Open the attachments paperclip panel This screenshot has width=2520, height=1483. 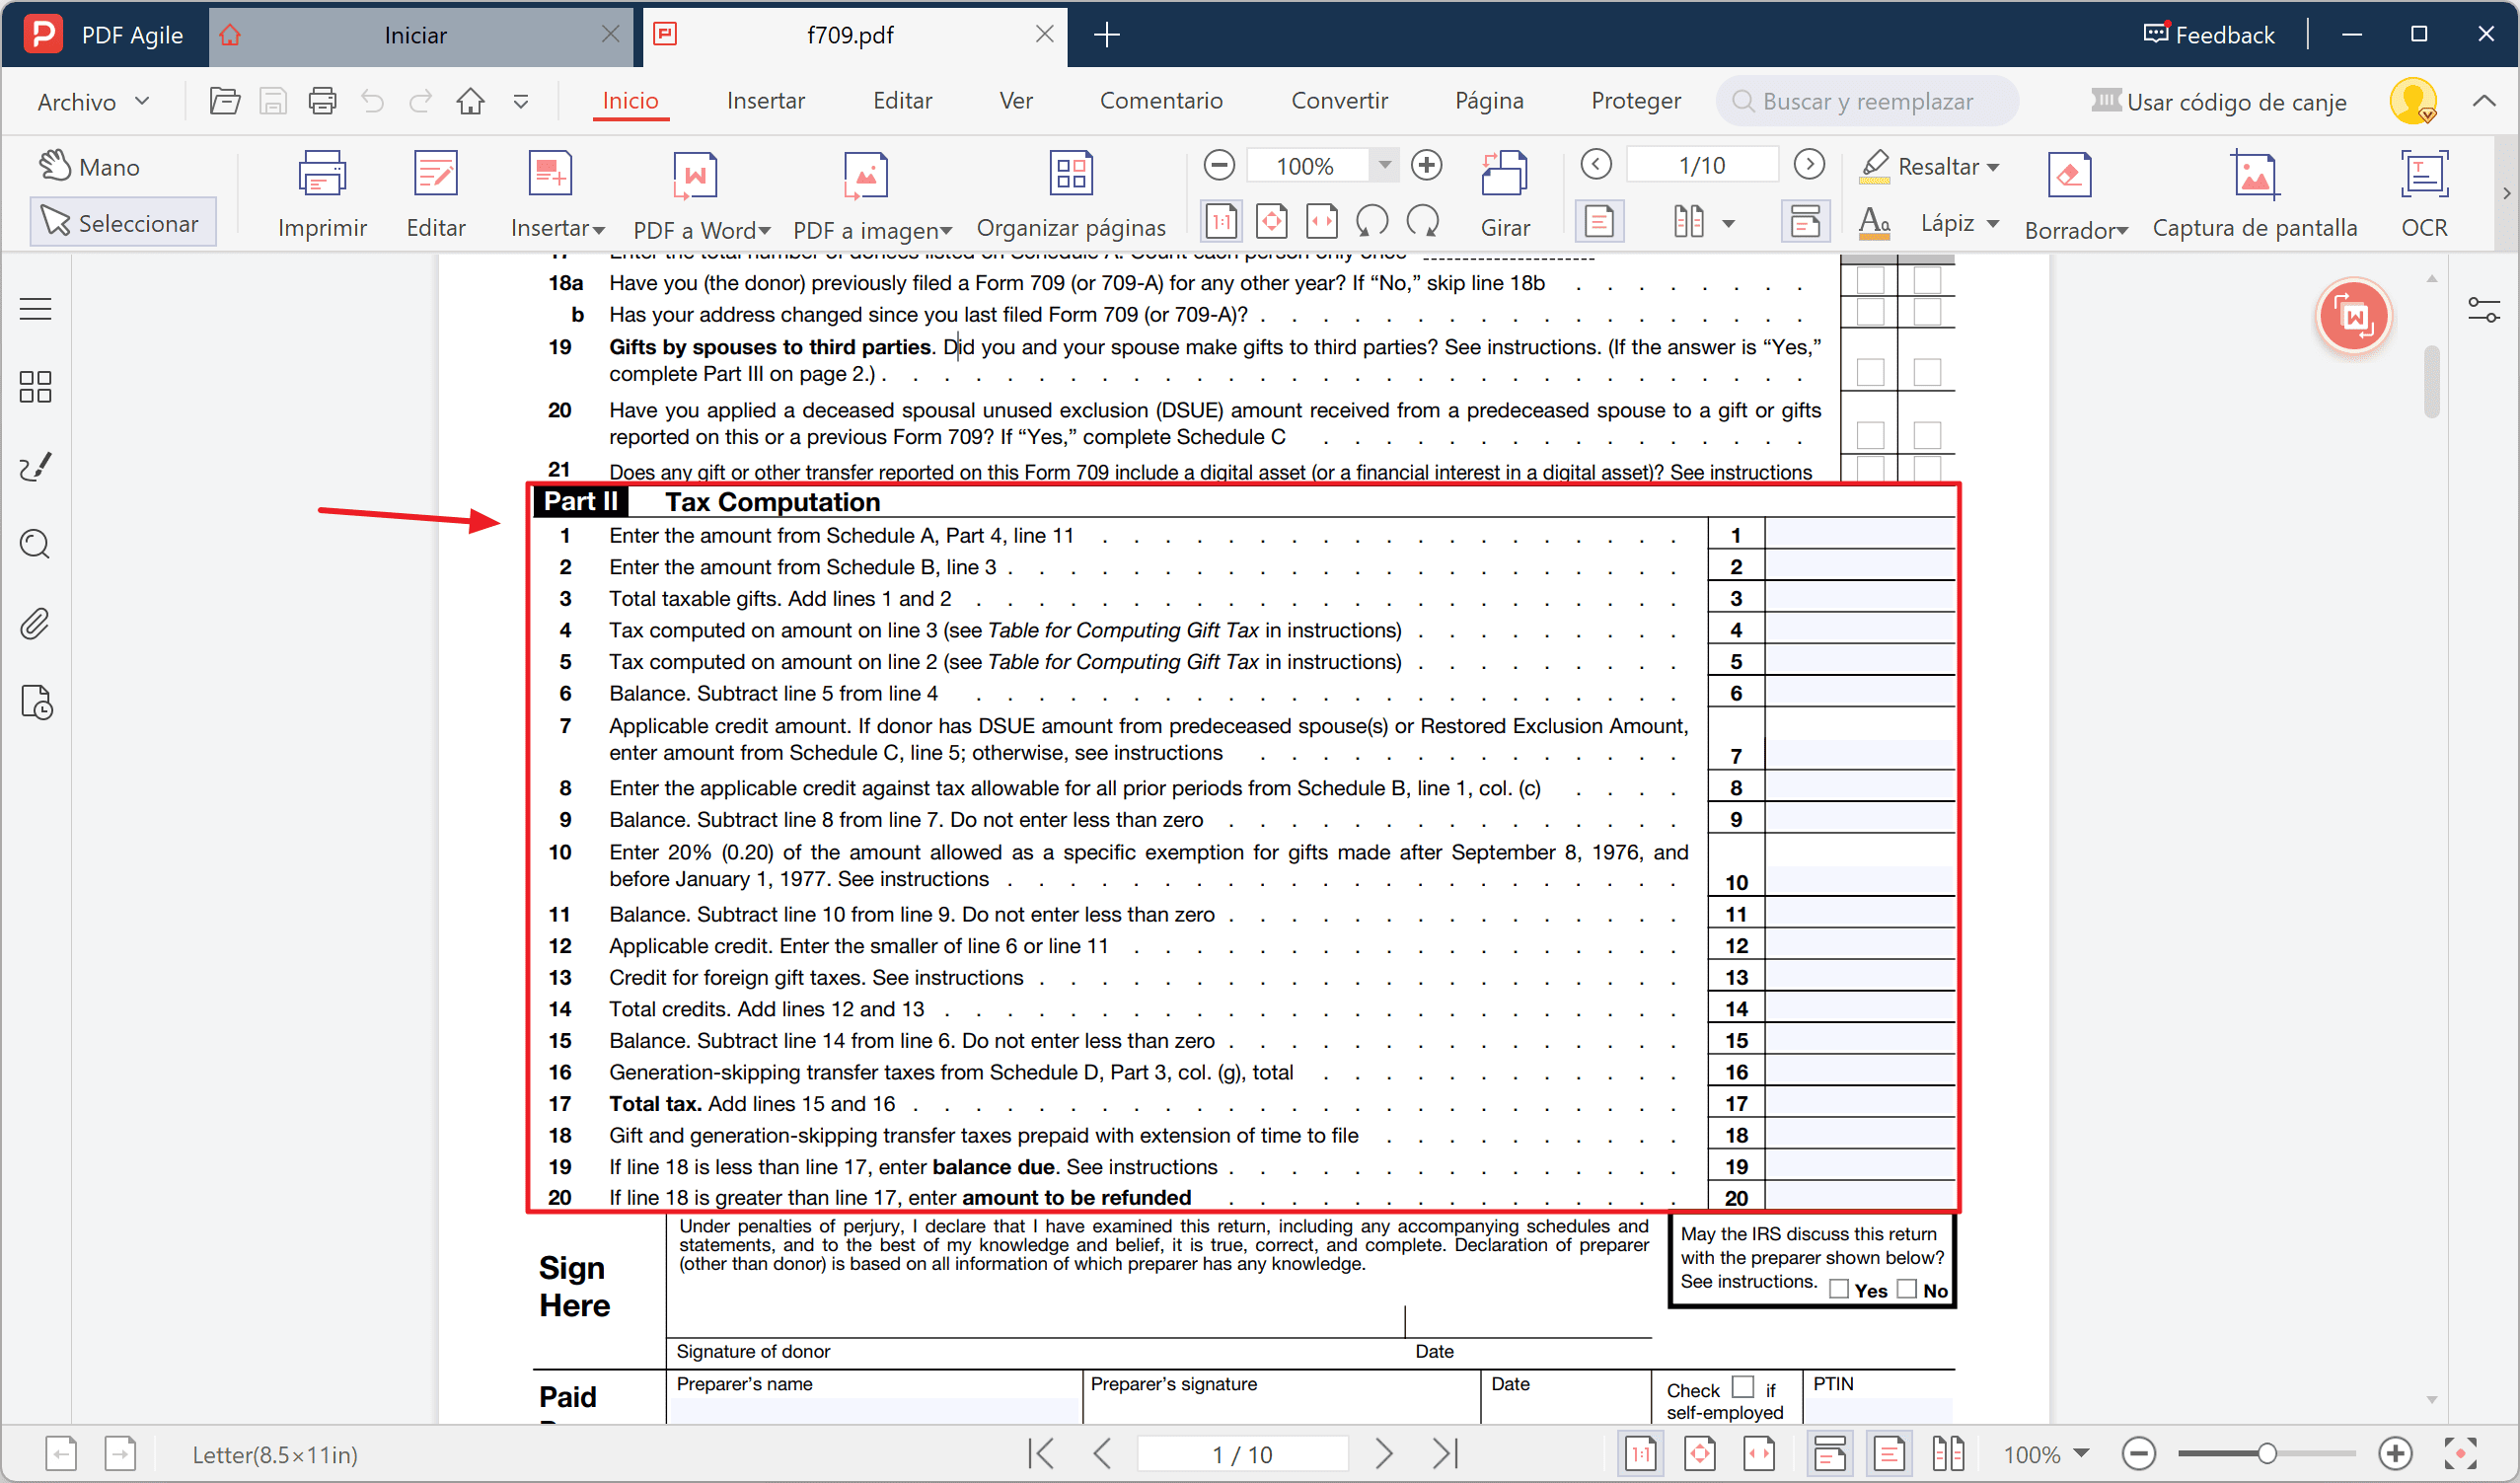pos(35,624)
